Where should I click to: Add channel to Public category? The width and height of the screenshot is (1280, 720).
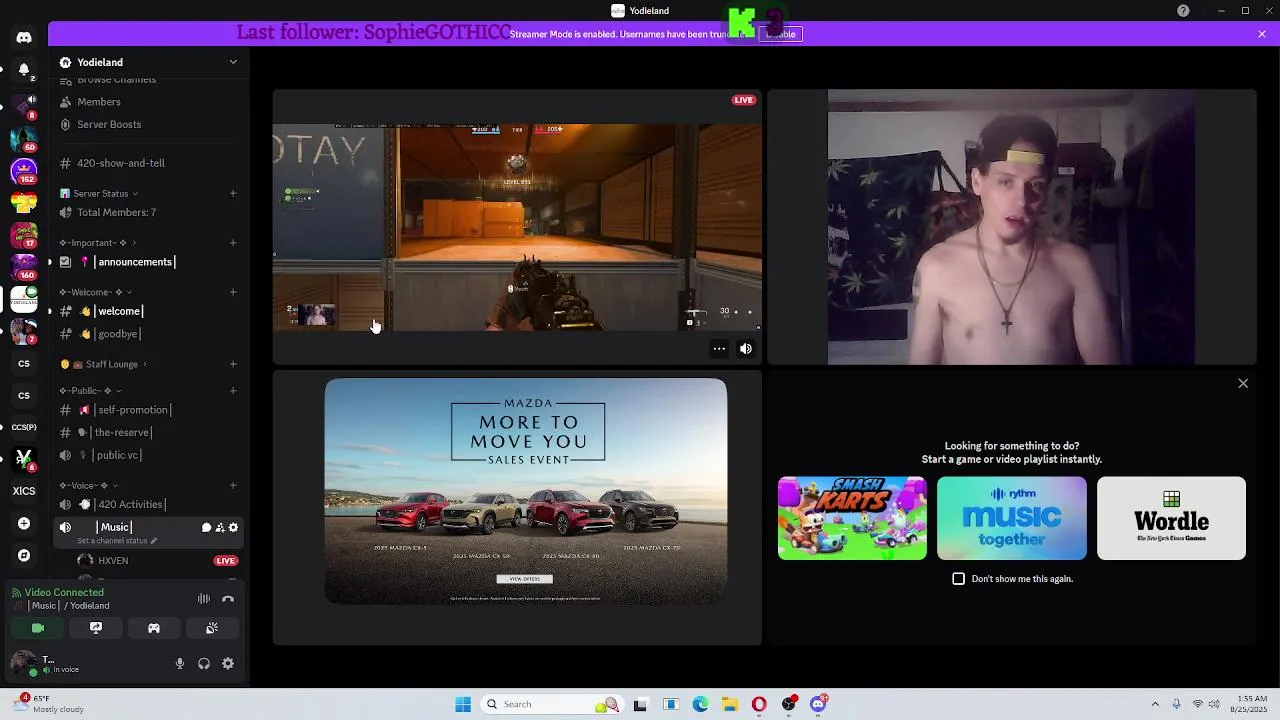click(x=233, y=391)
